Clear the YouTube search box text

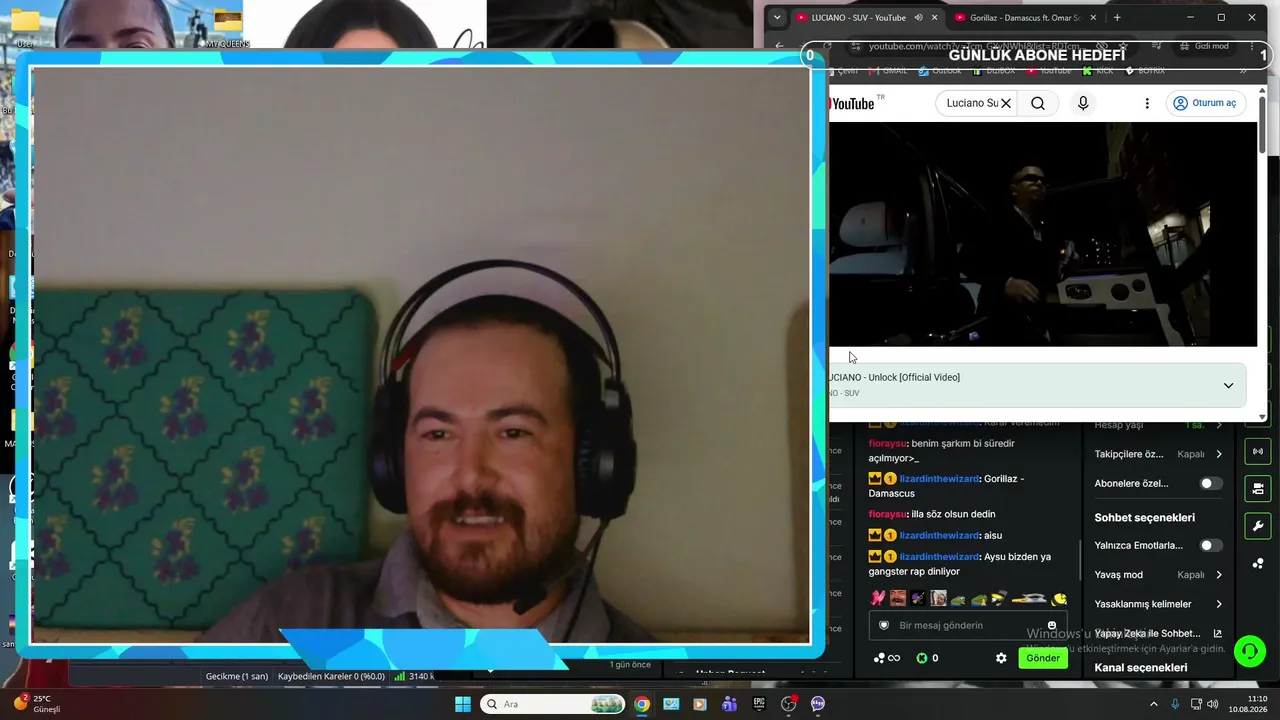click(x=1006, y=103)
